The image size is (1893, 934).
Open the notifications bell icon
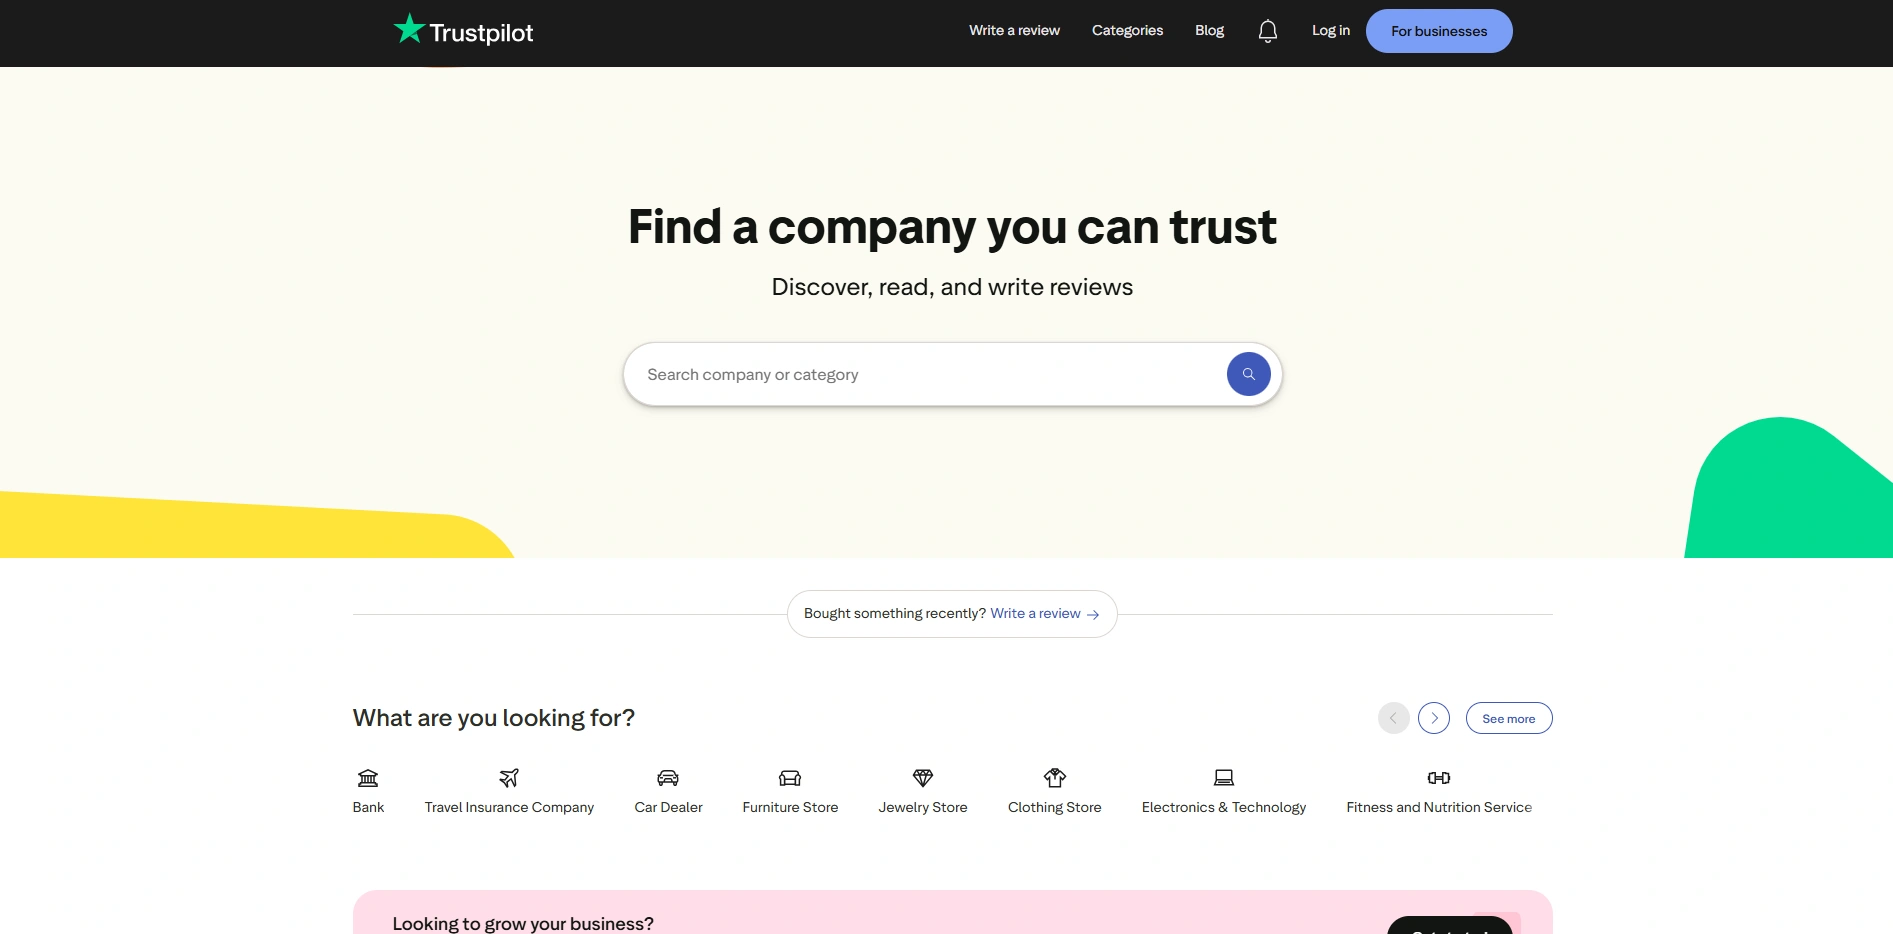click(x=1267, y=30)
